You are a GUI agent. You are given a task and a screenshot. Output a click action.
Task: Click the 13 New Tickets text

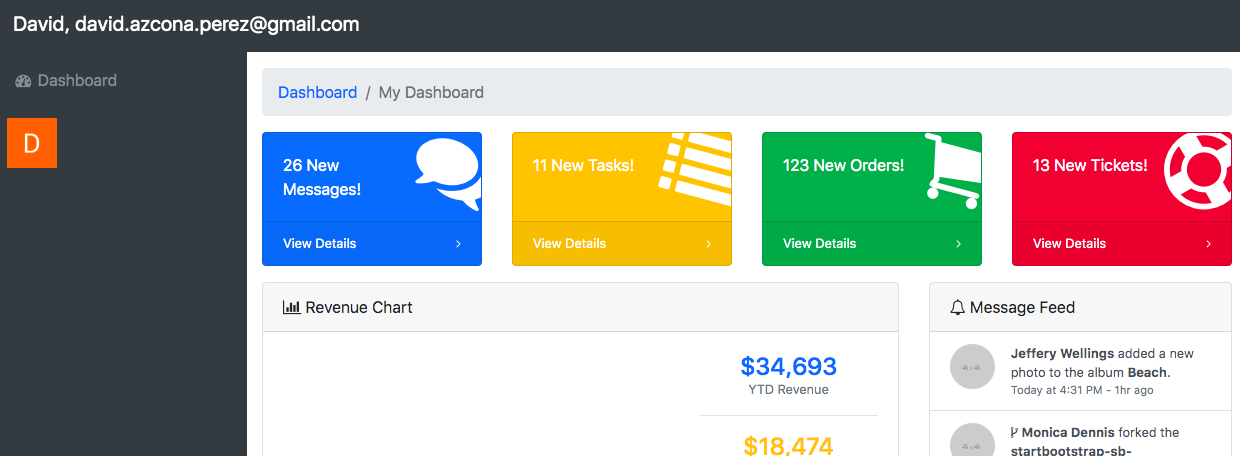(1090, 165)
